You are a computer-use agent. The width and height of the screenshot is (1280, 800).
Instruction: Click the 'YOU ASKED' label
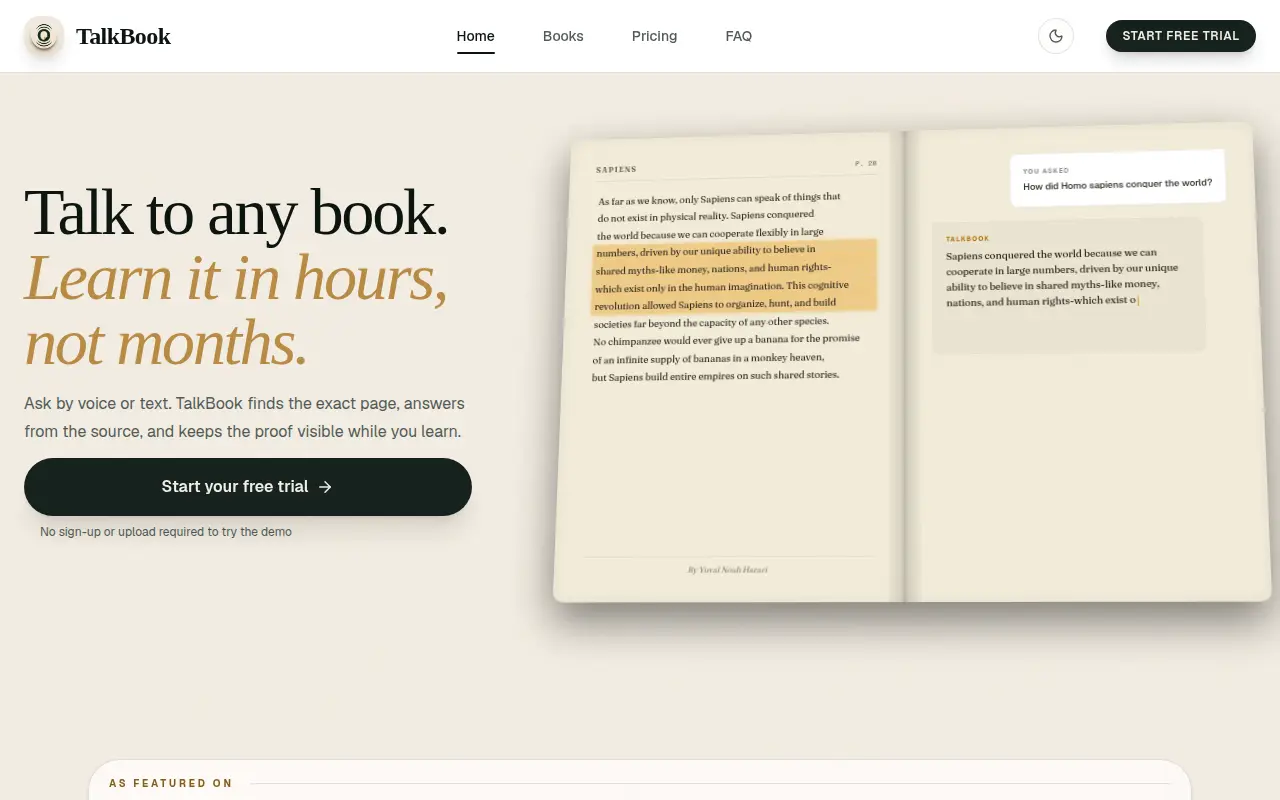(1045, 171)
